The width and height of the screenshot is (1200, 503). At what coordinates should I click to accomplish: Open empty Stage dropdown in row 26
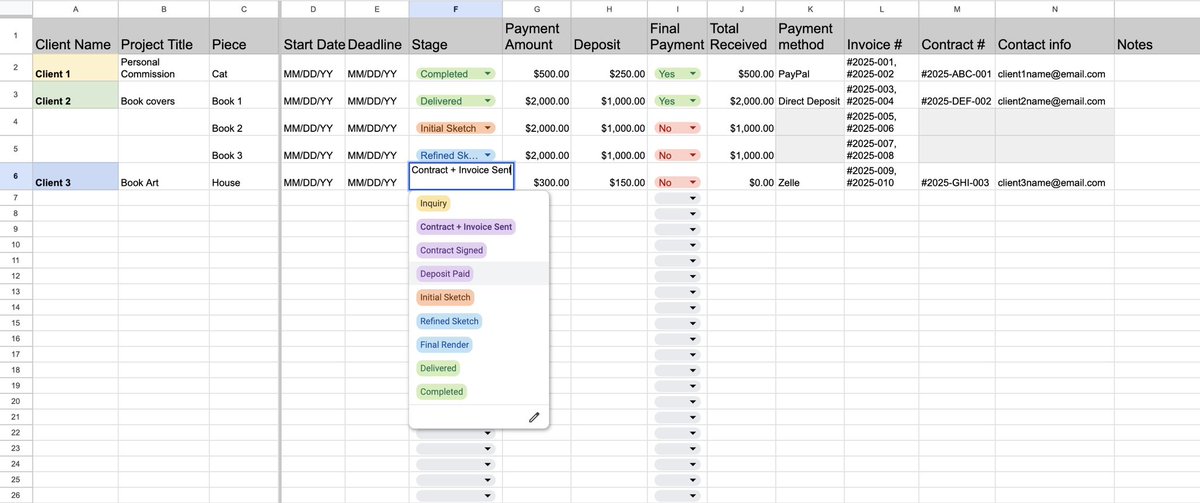tap(455, 495)
